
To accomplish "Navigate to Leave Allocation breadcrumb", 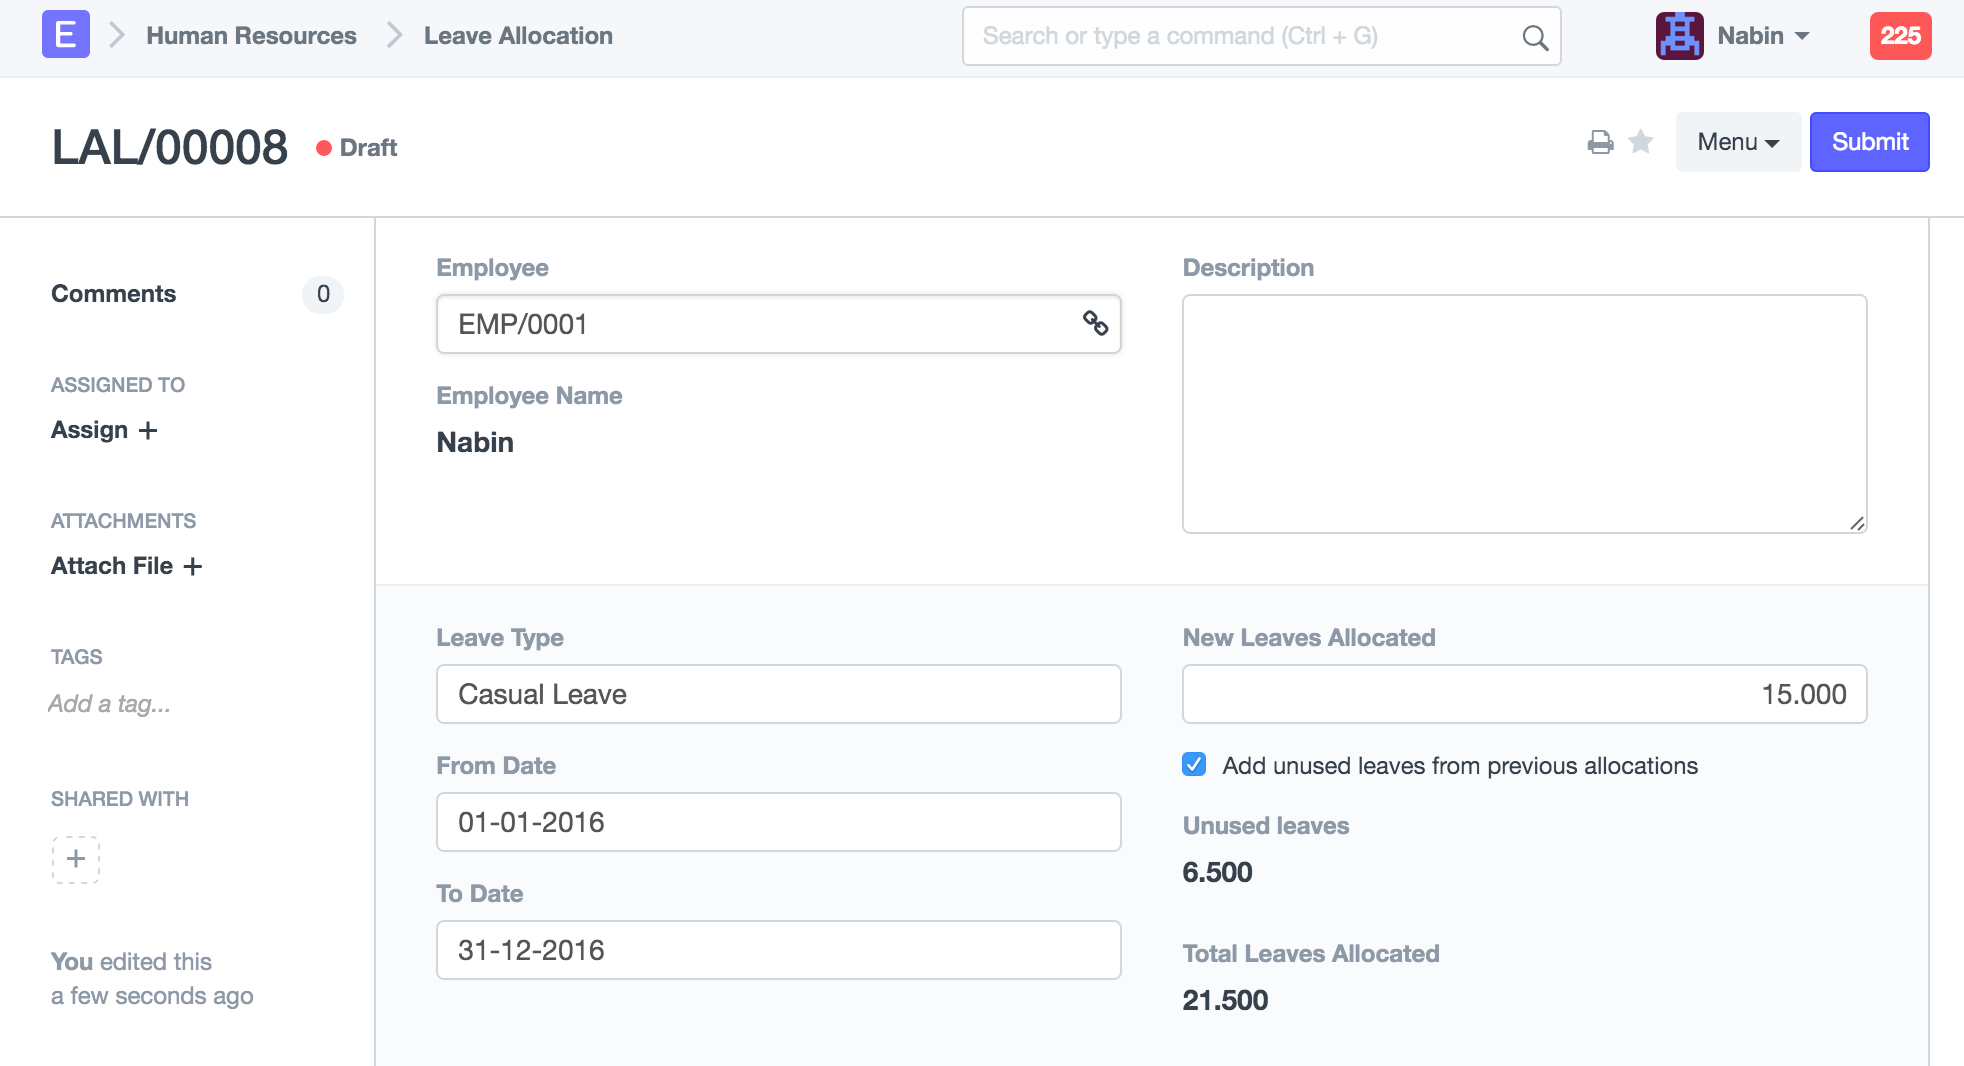I will [518, 36].
